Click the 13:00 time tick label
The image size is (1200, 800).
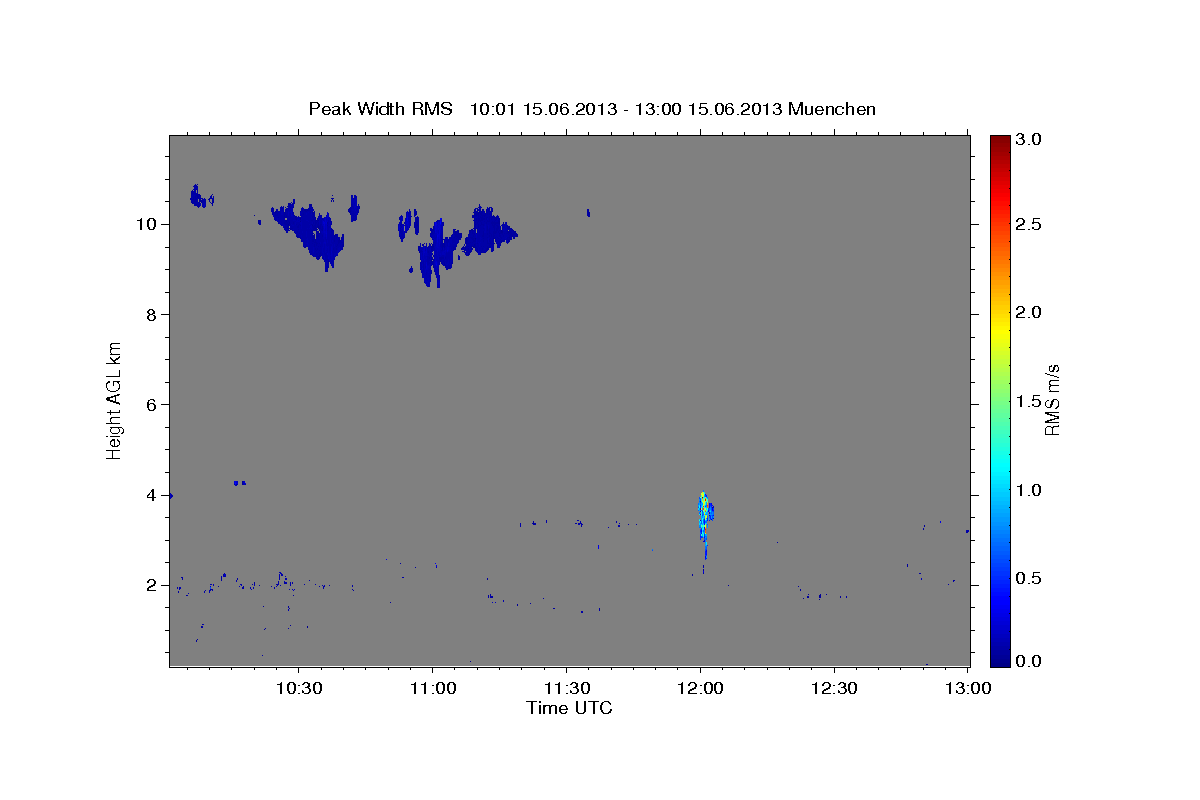click(x=968, y=688)
